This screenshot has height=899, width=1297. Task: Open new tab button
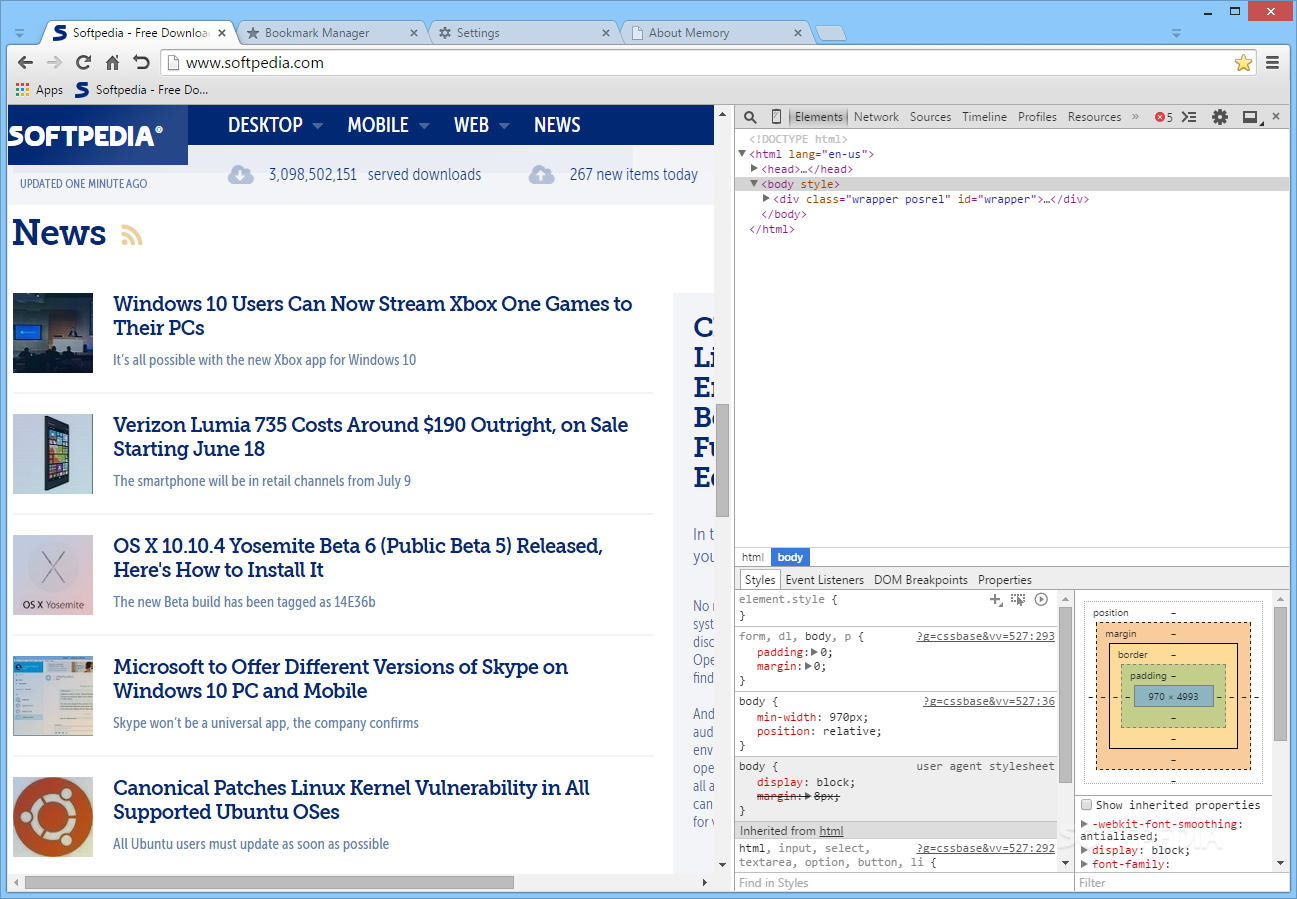tap(829, 33)
